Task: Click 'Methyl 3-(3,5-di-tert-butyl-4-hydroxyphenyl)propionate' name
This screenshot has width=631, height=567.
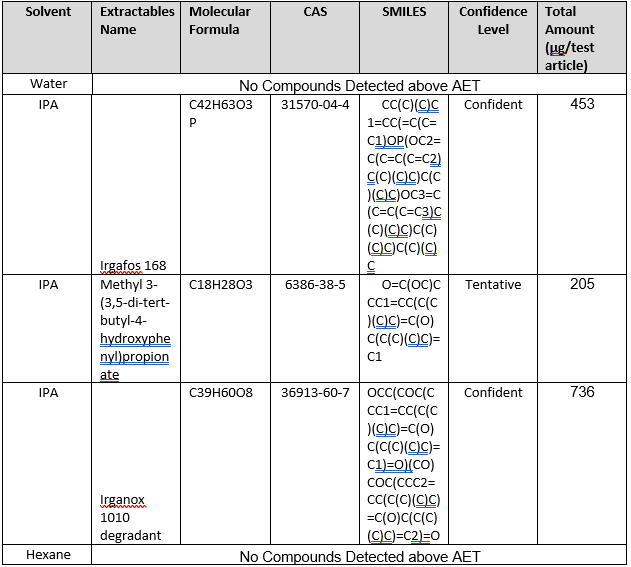Action: (x=135, y=329)
